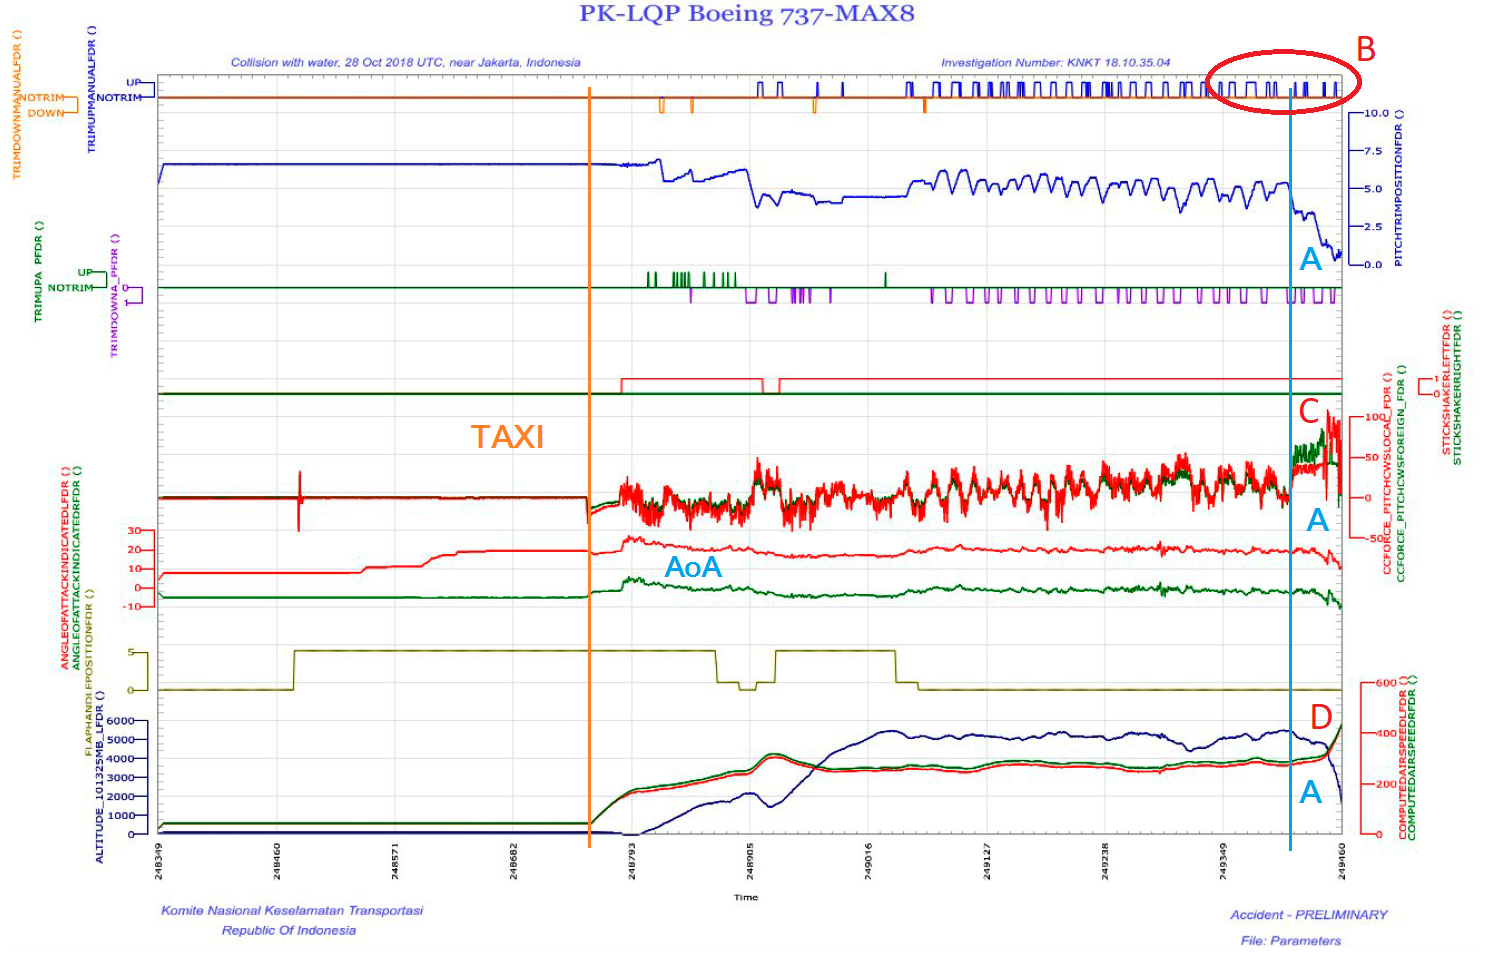Click 'Komite Nasional Keselamatan Transportasi' footer text

[292, 910]
